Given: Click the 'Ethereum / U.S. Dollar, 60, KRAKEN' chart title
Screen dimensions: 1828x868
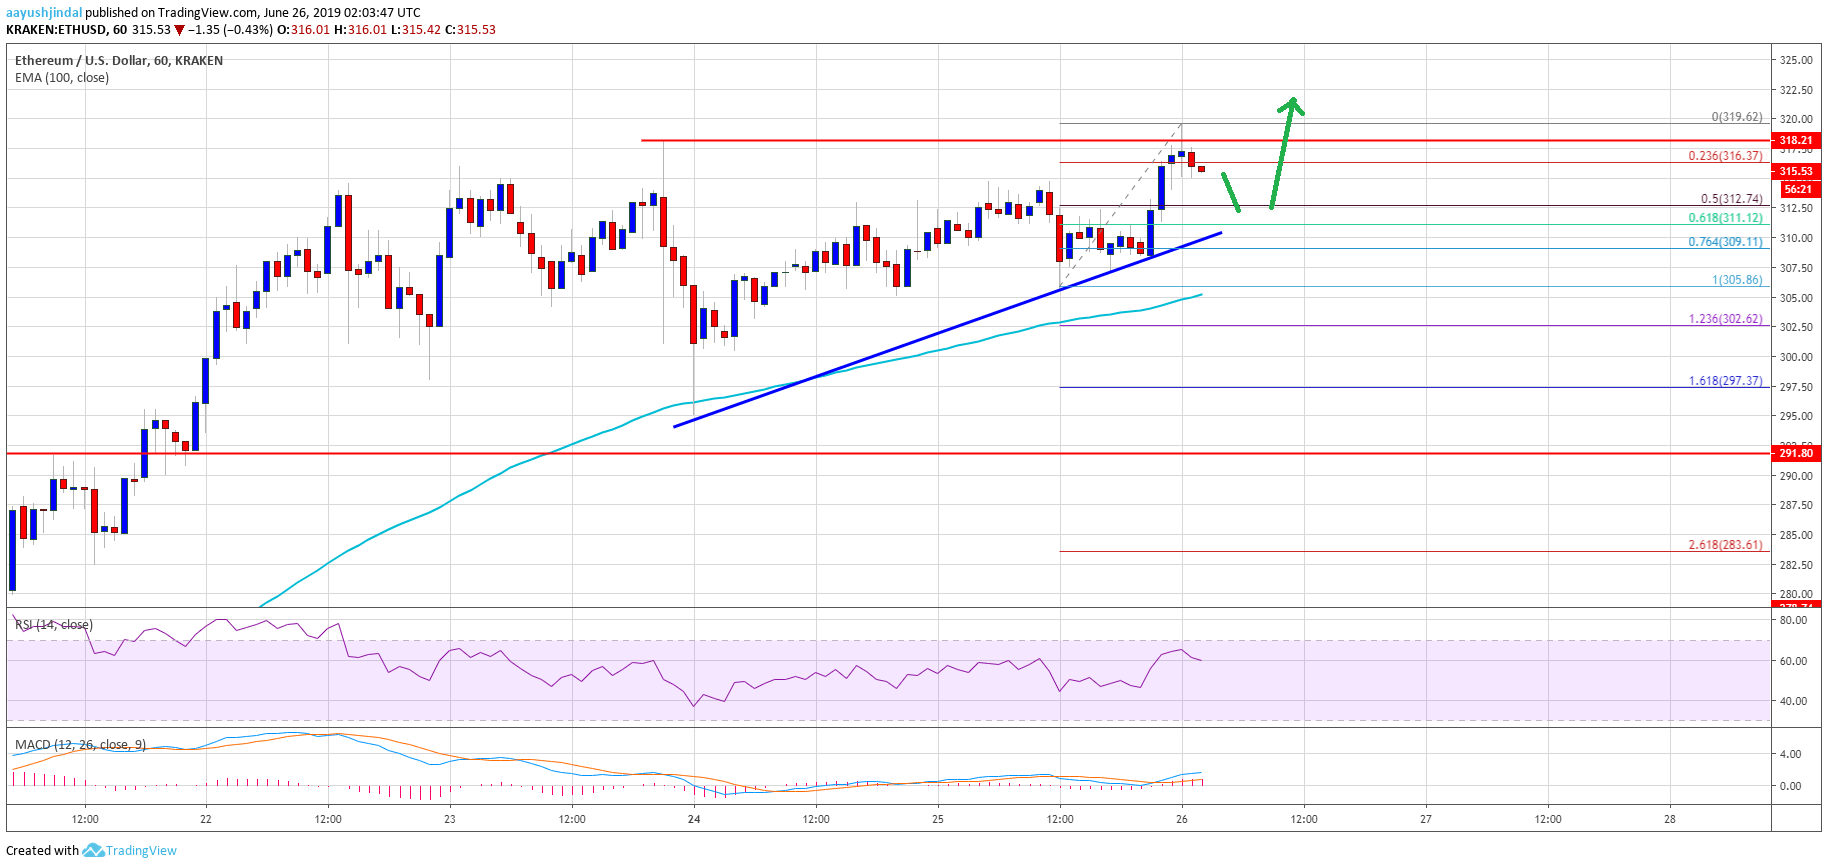Looking at the screenshot, I should pyautogui.click(x=119, y=61).
